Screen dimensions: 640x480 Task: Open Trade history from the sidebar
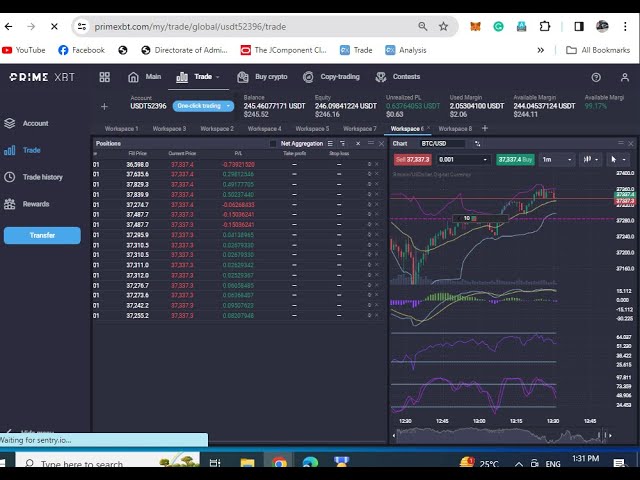(42, 177)
